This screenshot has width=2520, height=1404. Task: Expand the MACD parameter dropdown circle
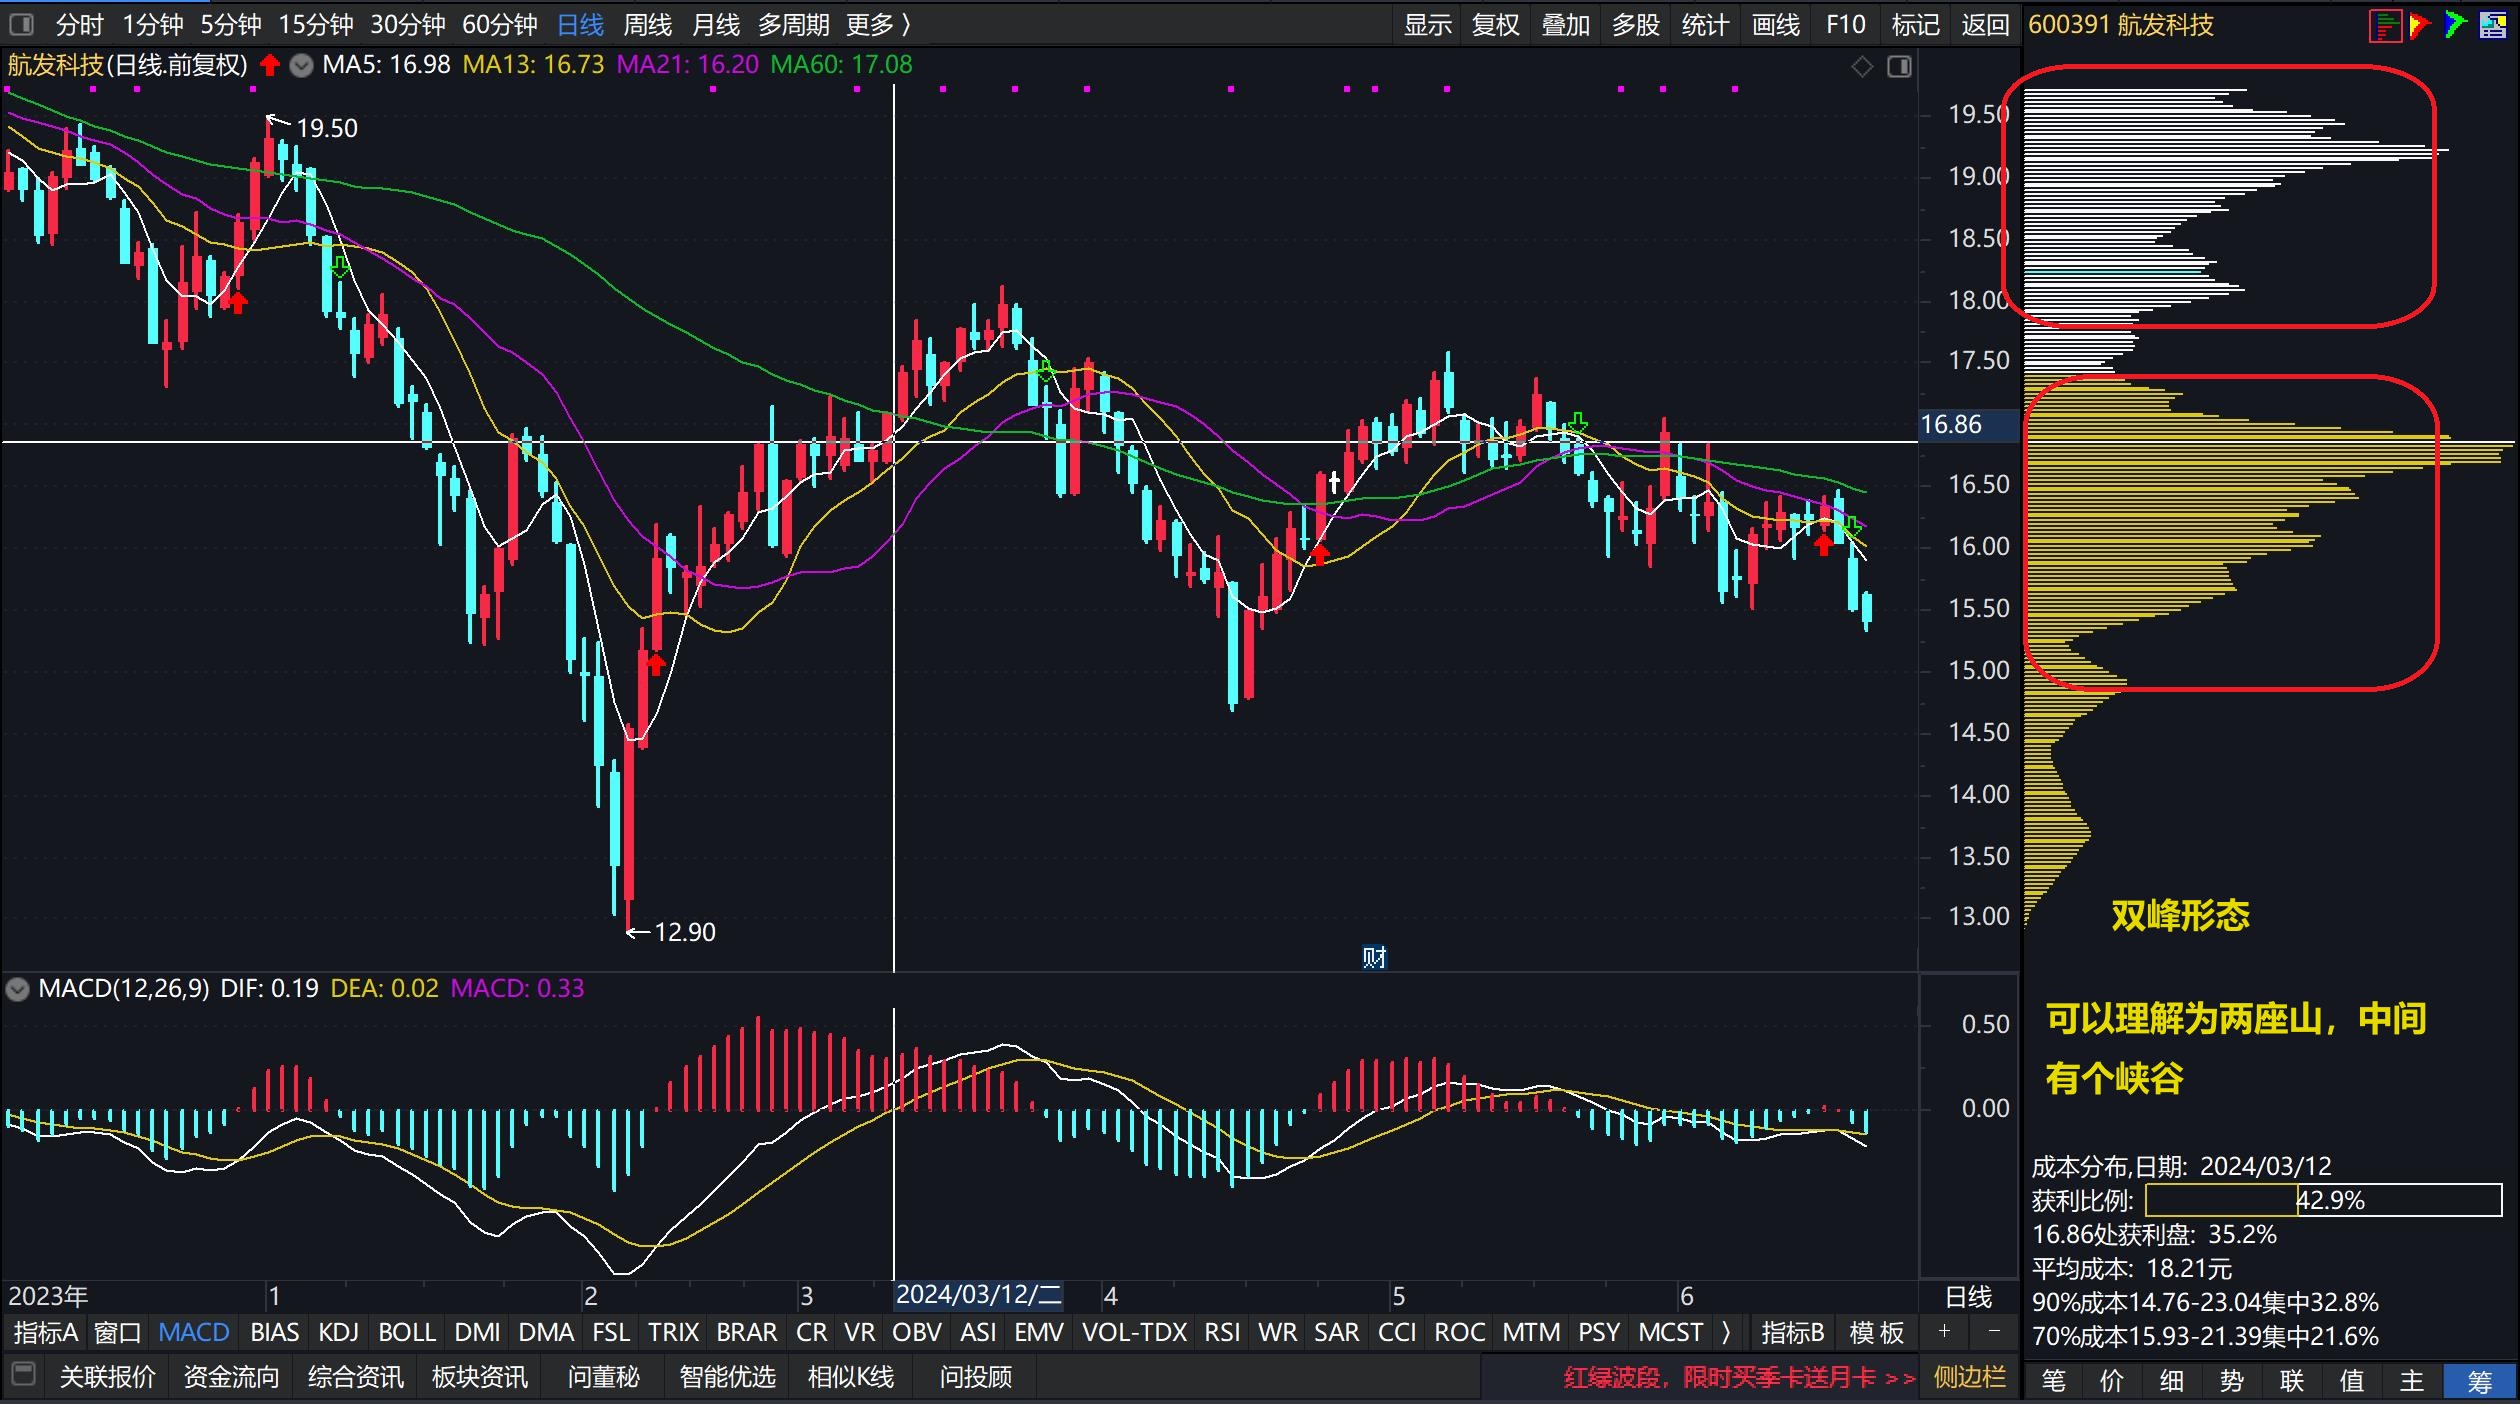coord(18,990)
